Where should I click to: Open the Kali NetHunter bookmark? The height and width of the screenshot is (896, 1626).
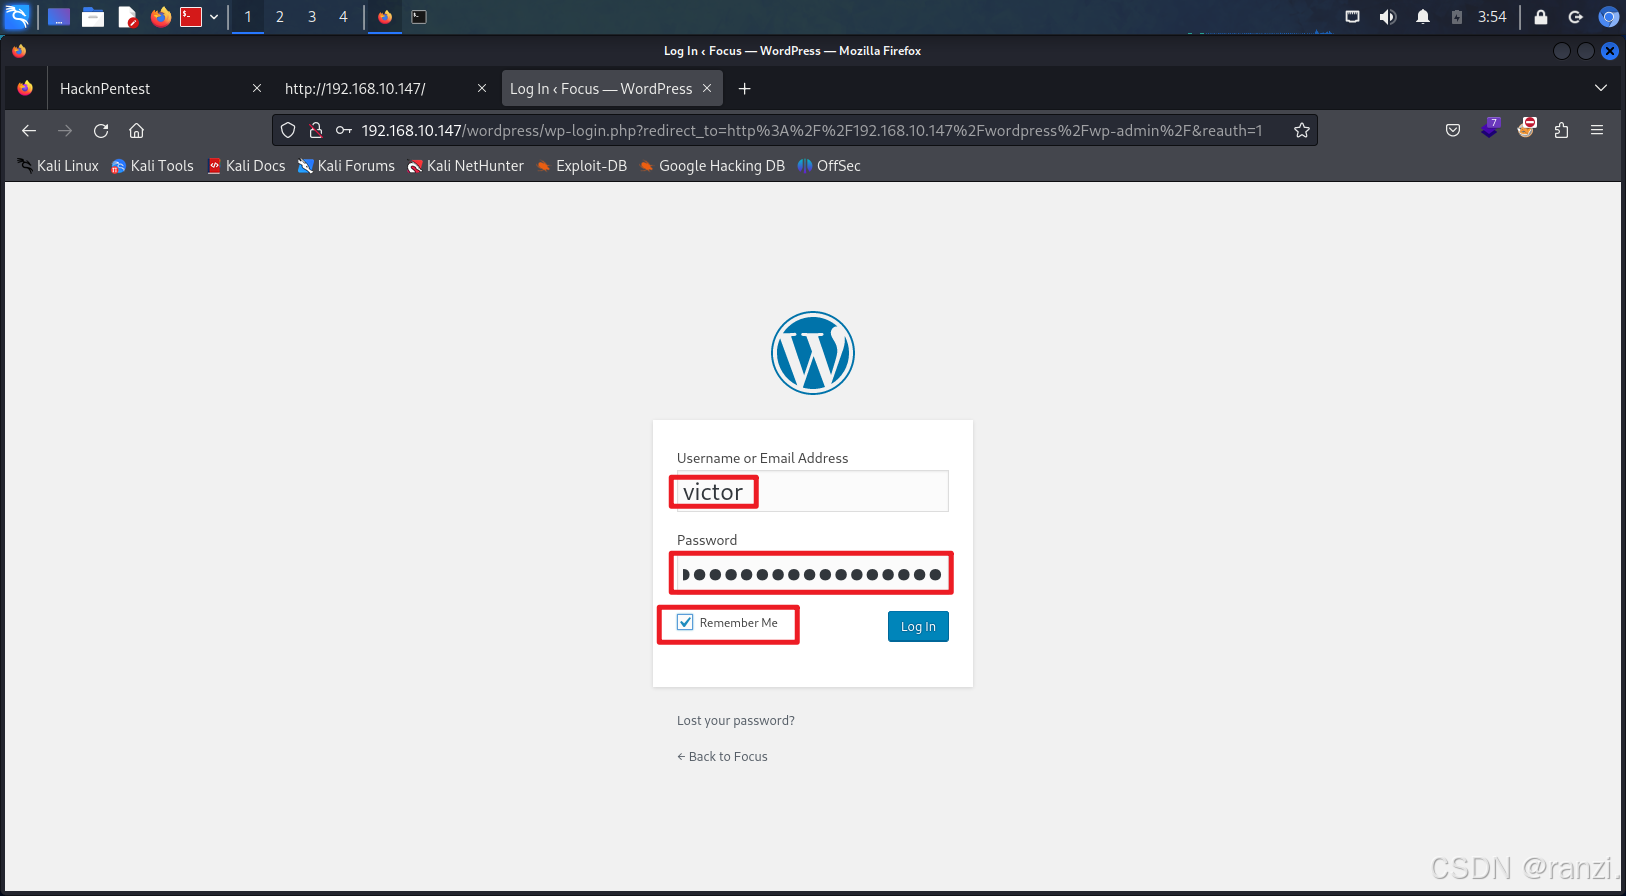point(465,166)
